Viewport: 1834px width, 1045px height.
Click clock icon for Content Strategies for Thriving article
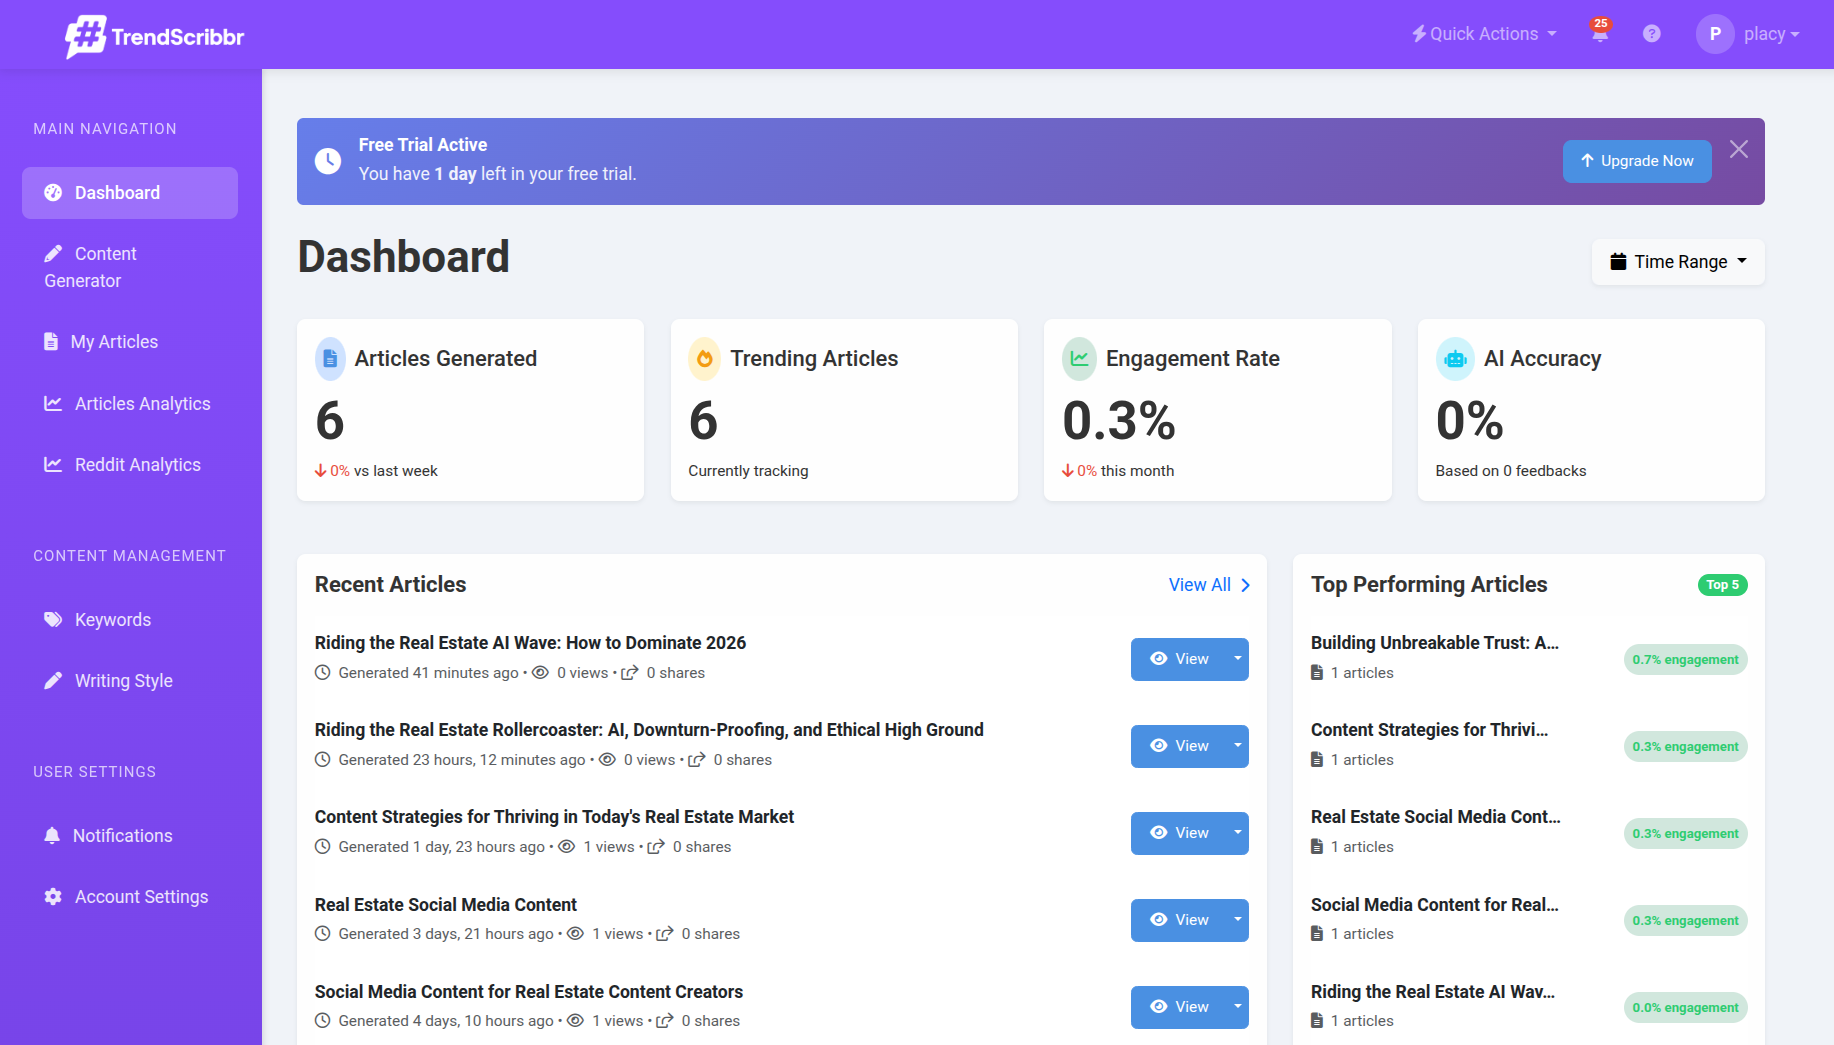point(323,847)
